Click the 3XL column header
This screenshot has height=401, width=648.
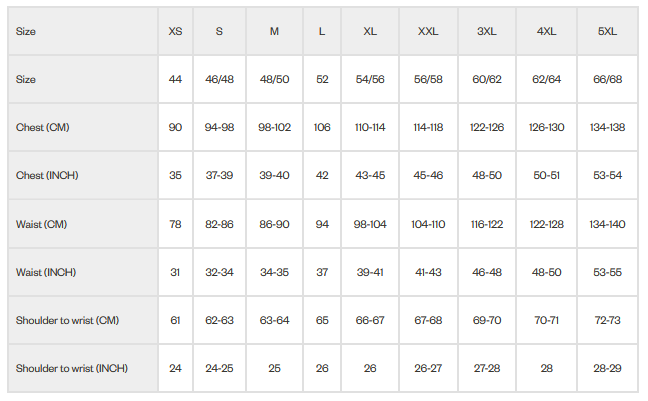click(x=487, y=31)
